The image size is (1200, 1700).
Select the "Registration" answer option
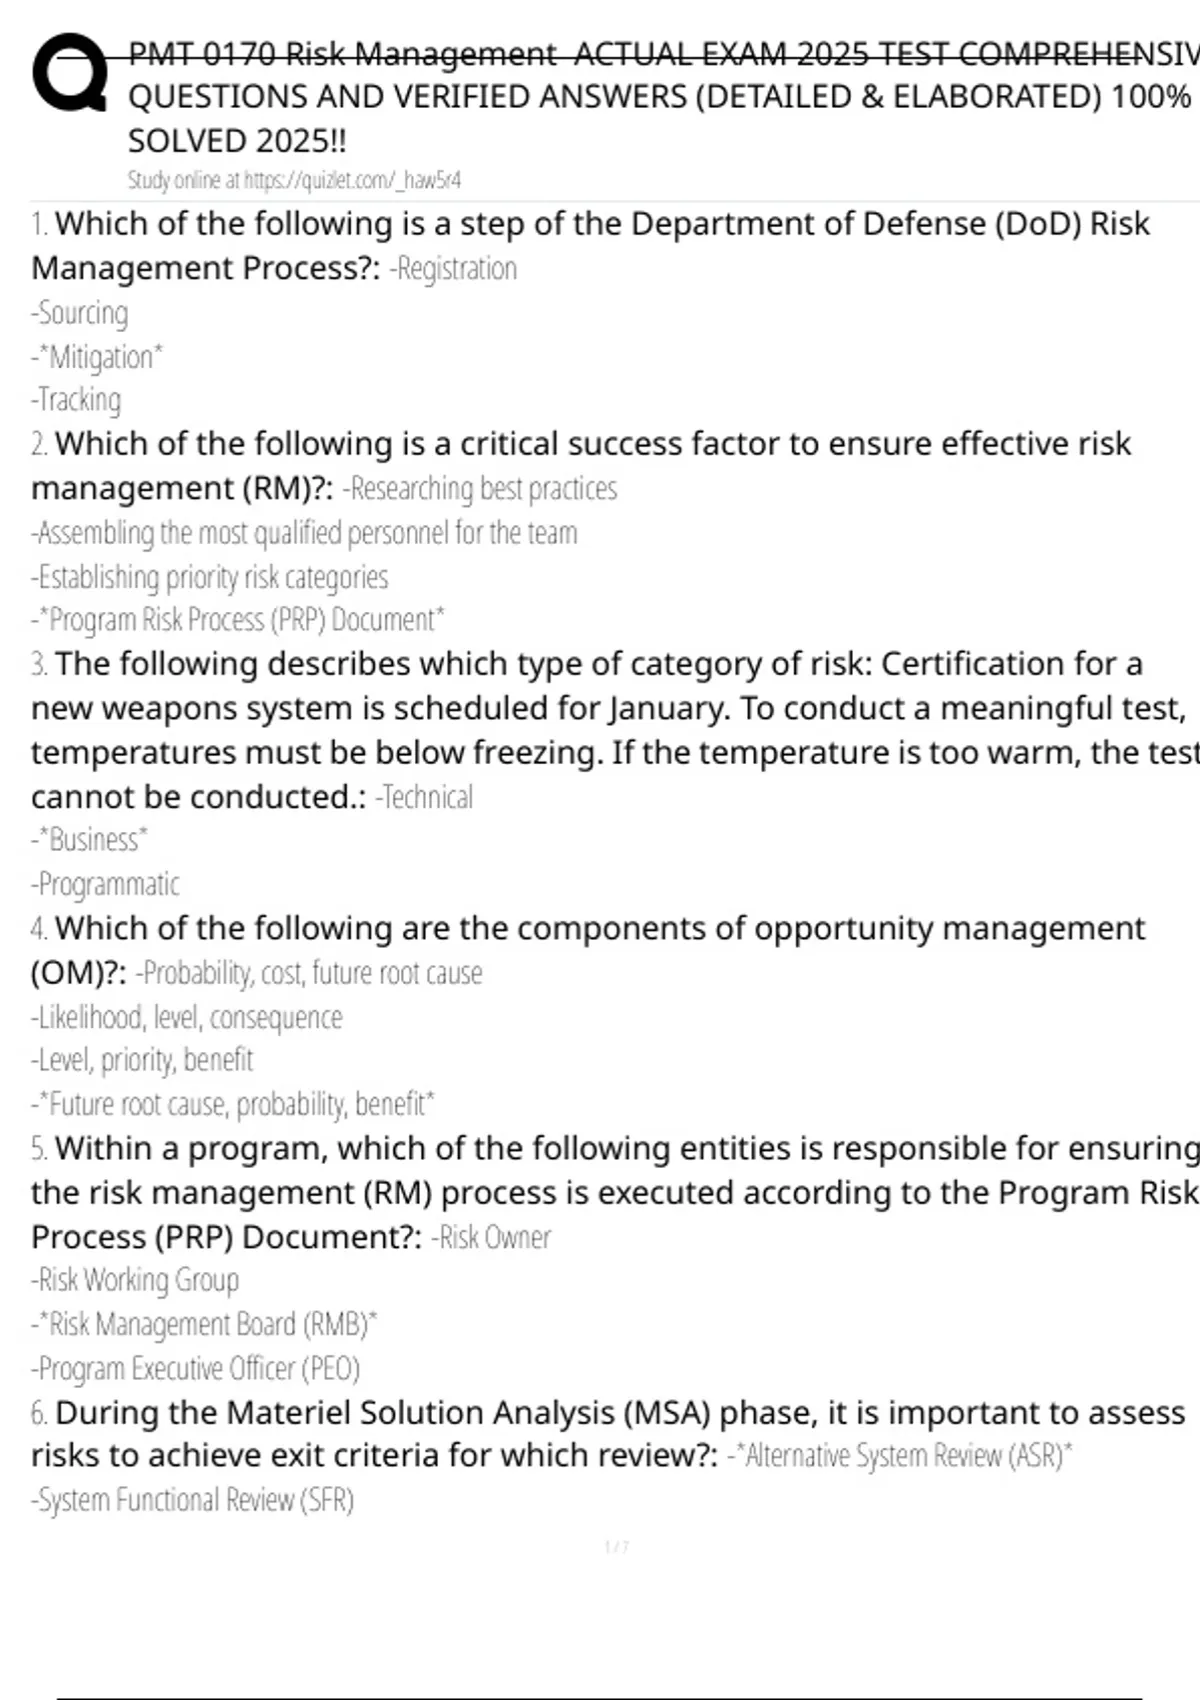tap(453, 269)
